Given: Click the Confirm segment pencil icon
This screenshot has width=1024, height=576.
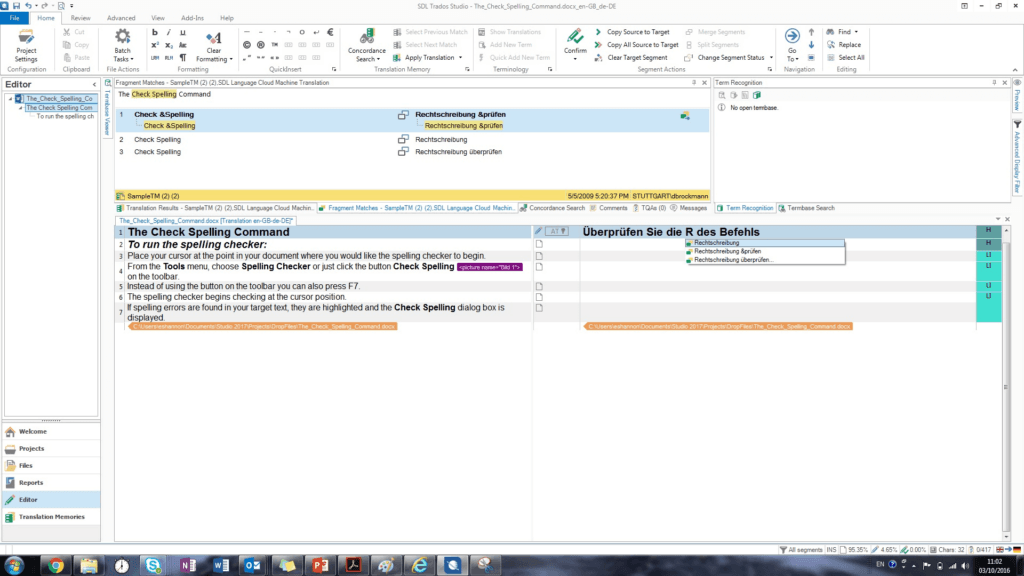Looking at the screenshot, I should click(575, 37).
